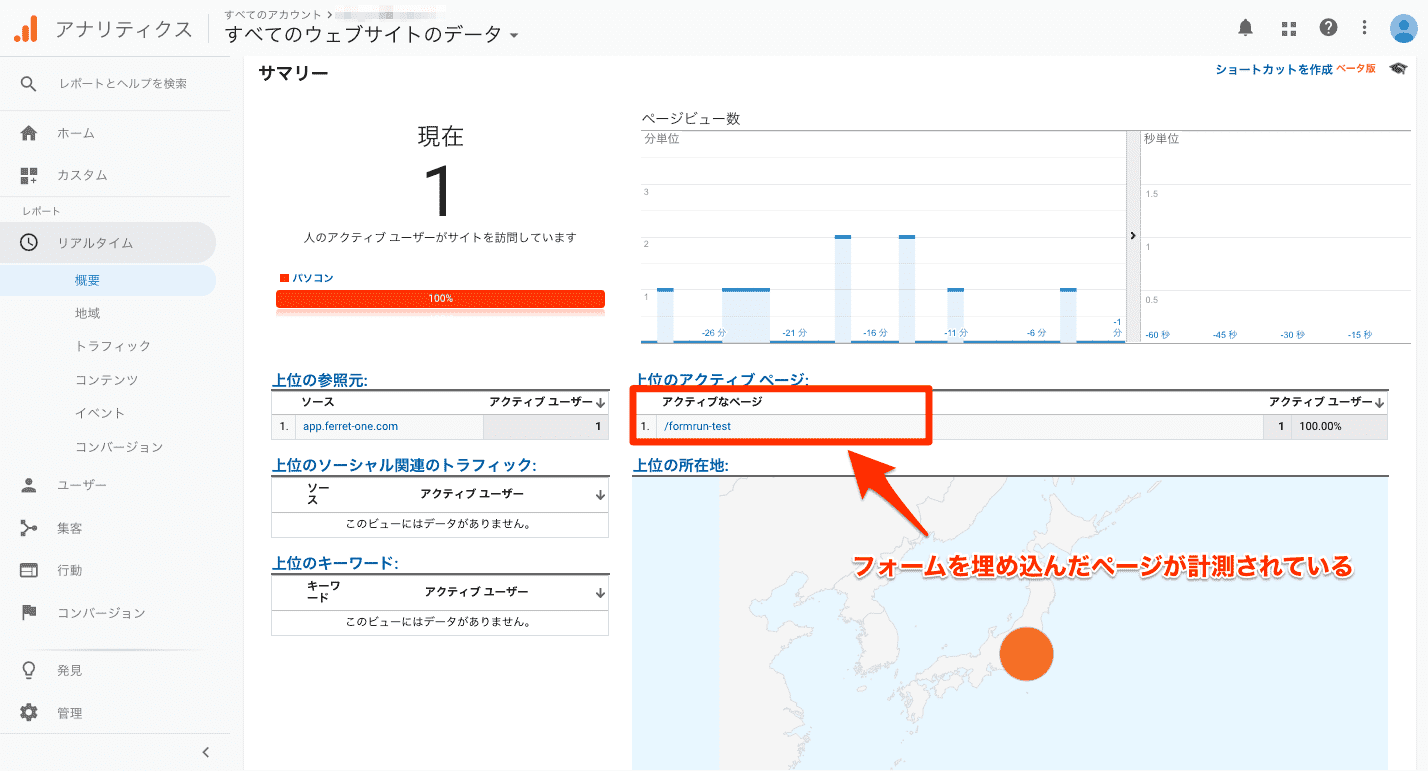
Task: Expand the pageview chart with the right arrow
Action: click(x=1132, y=235)
